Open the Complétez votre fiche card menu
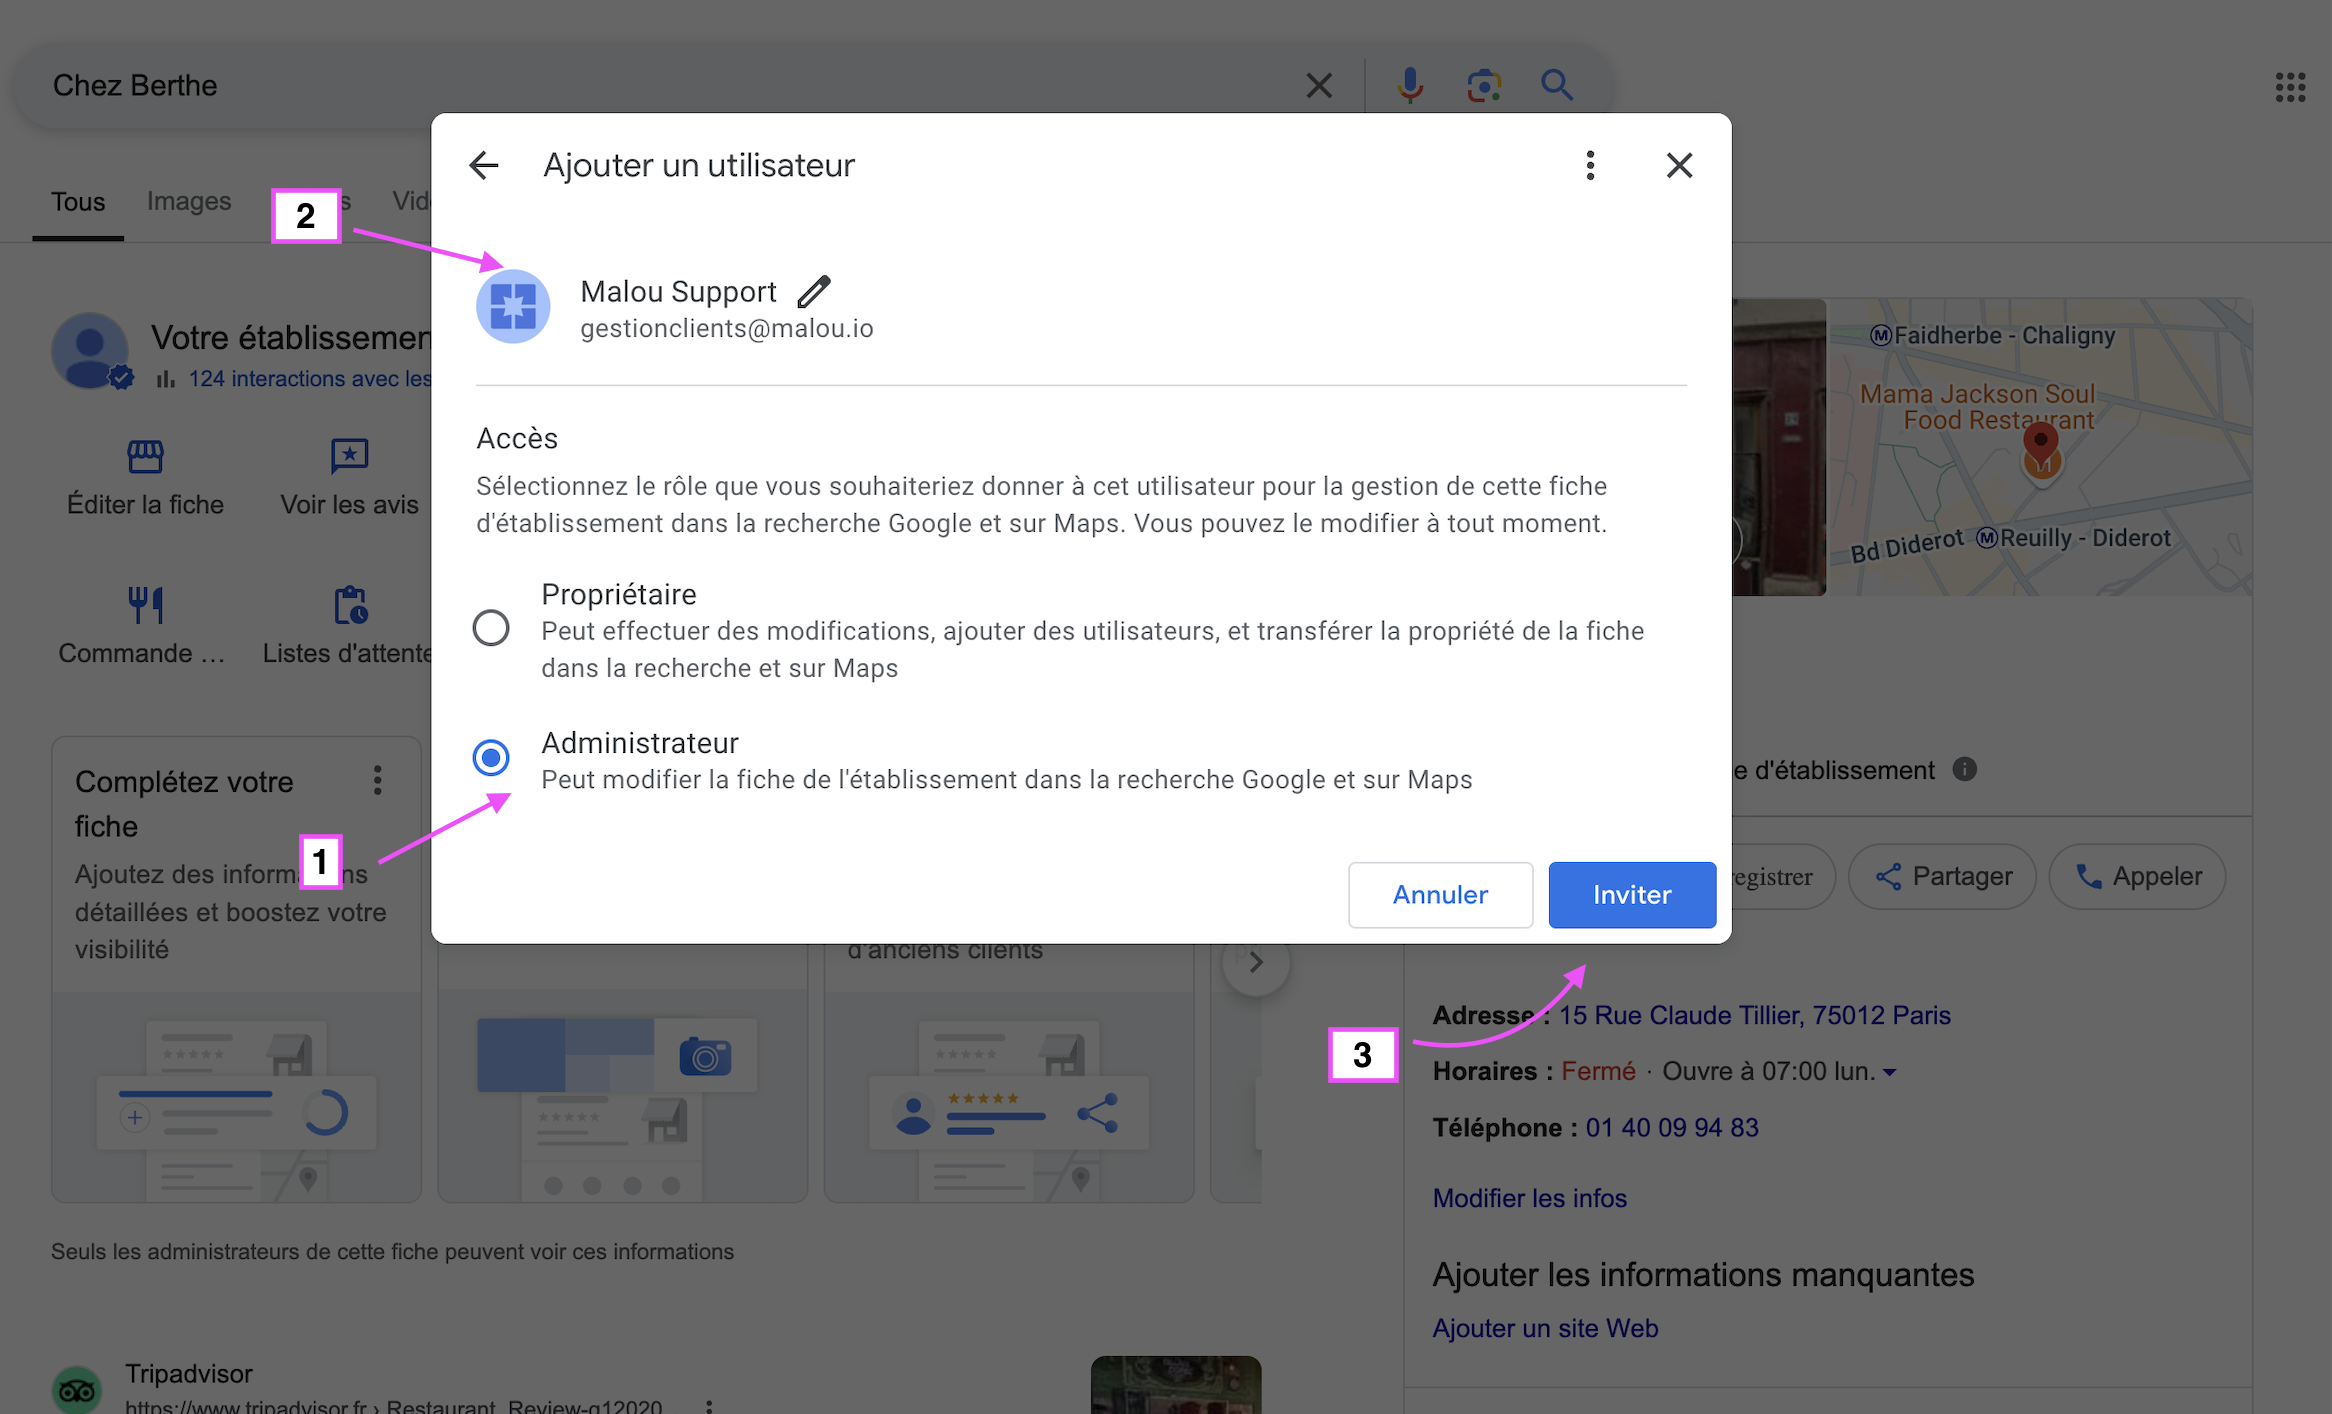The width and height of the screenshot is (2332, 1414). 377,781
